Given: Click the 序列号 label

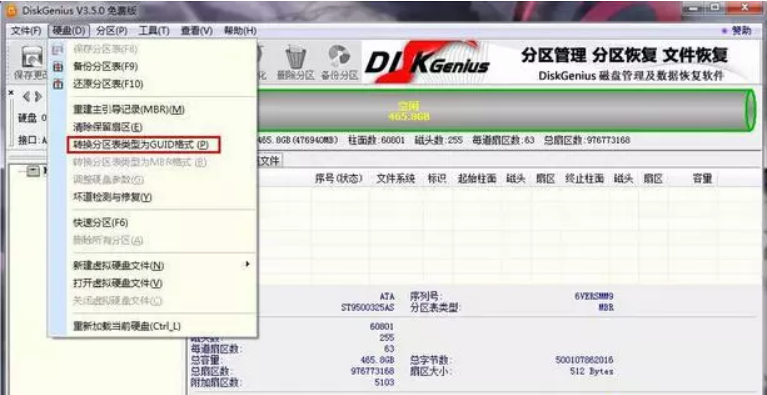Looking at the screenshot, I should coord(426,296).
